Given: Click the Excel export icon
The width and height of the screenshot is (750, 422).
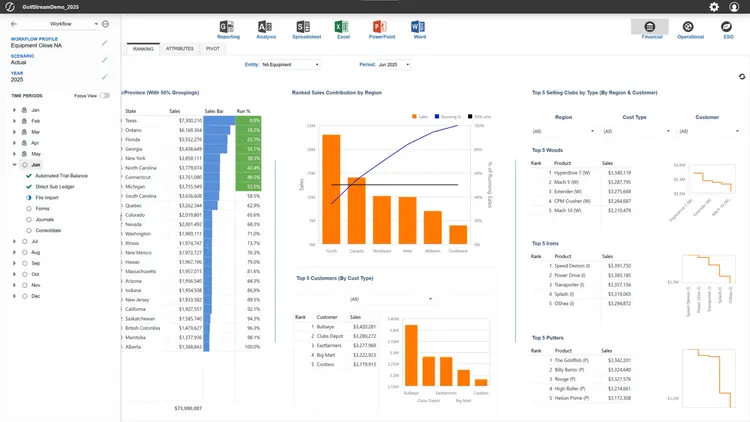Looking at the screenshot, I should click(342, 26).
